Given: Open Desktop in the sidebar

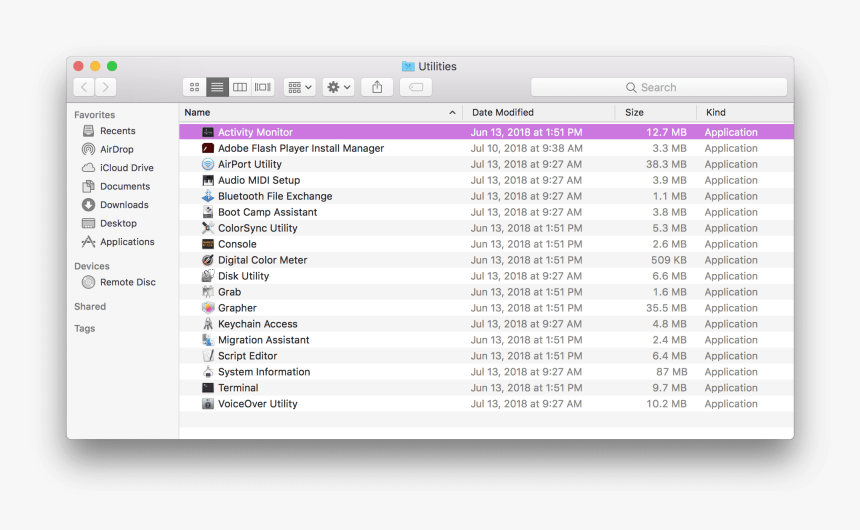Looking at the screenshot, I should pos(118,223).
